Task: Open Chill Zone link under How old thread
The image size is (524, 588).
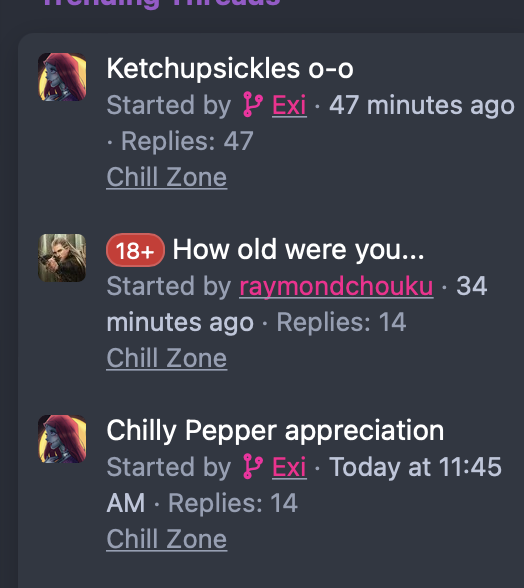Action: [167, 358]
